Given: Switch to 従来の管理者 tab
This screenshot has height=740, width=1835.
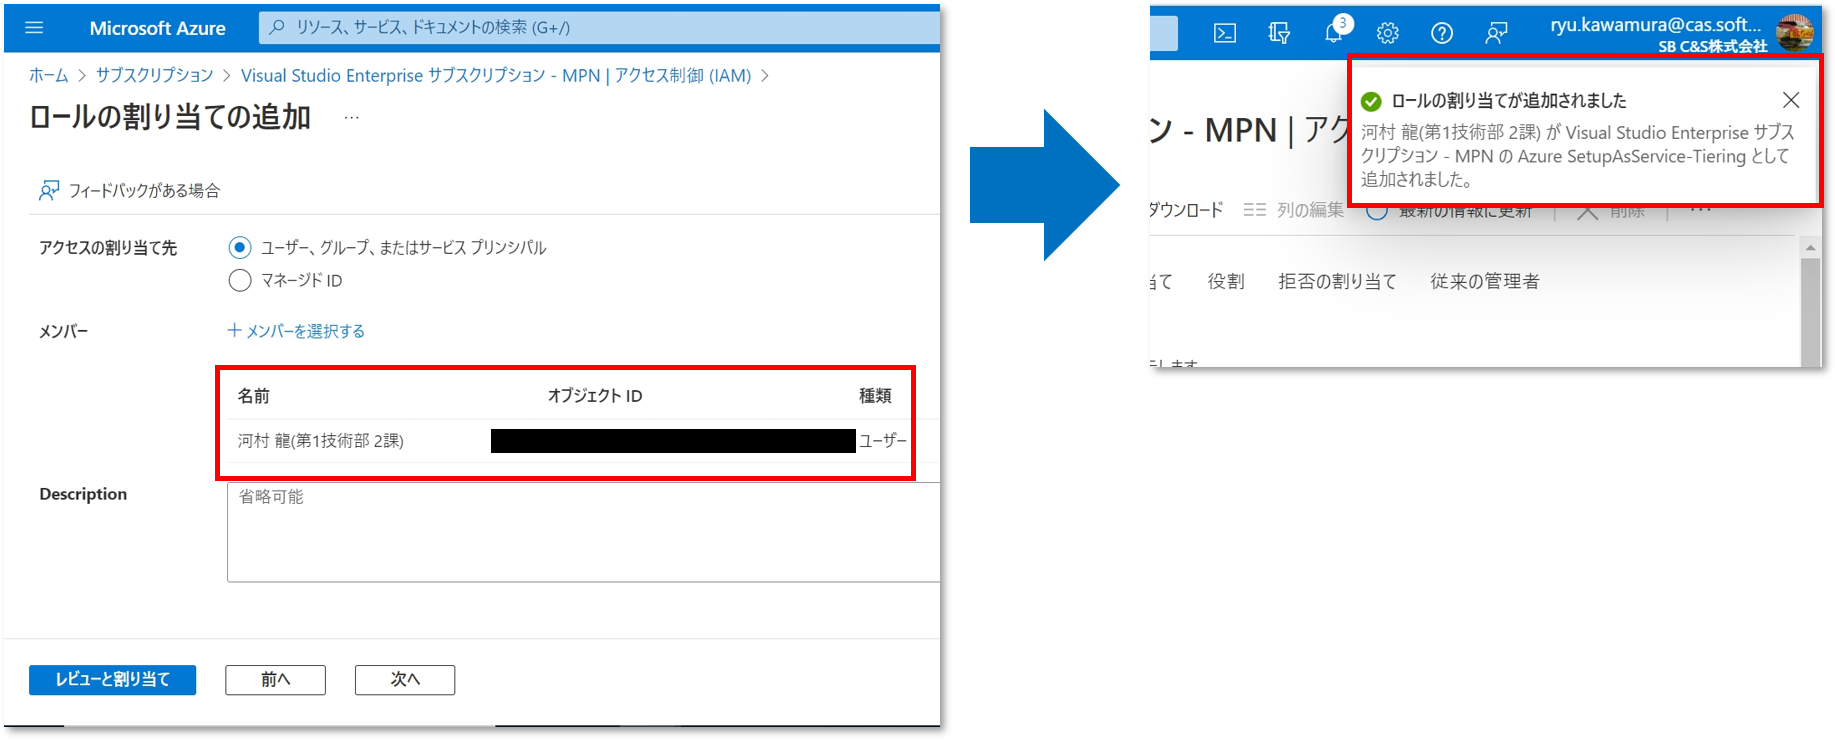Looking at the screenshot, I should 1485,281.
